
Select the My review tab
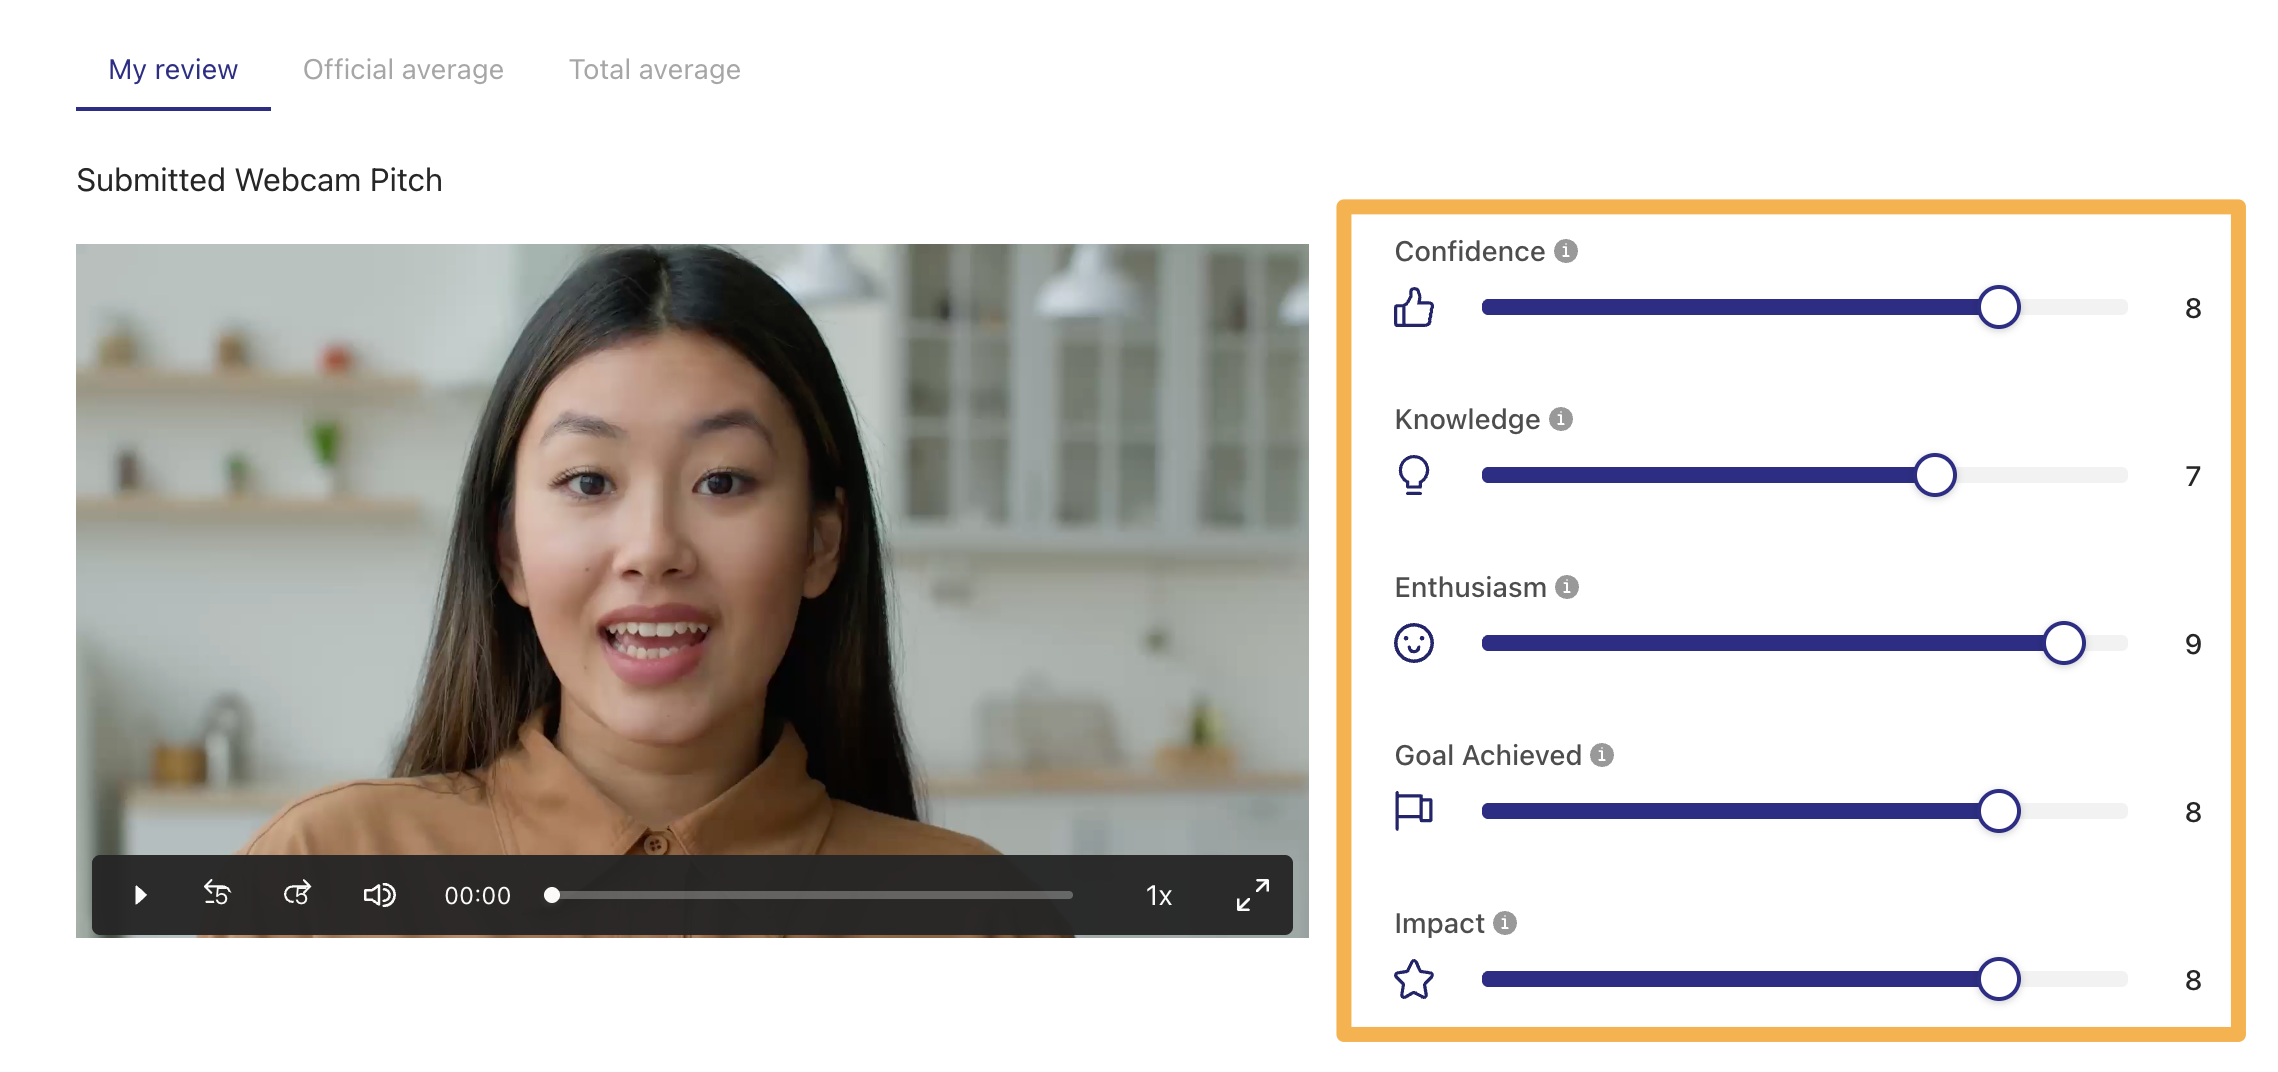(173, 70)
